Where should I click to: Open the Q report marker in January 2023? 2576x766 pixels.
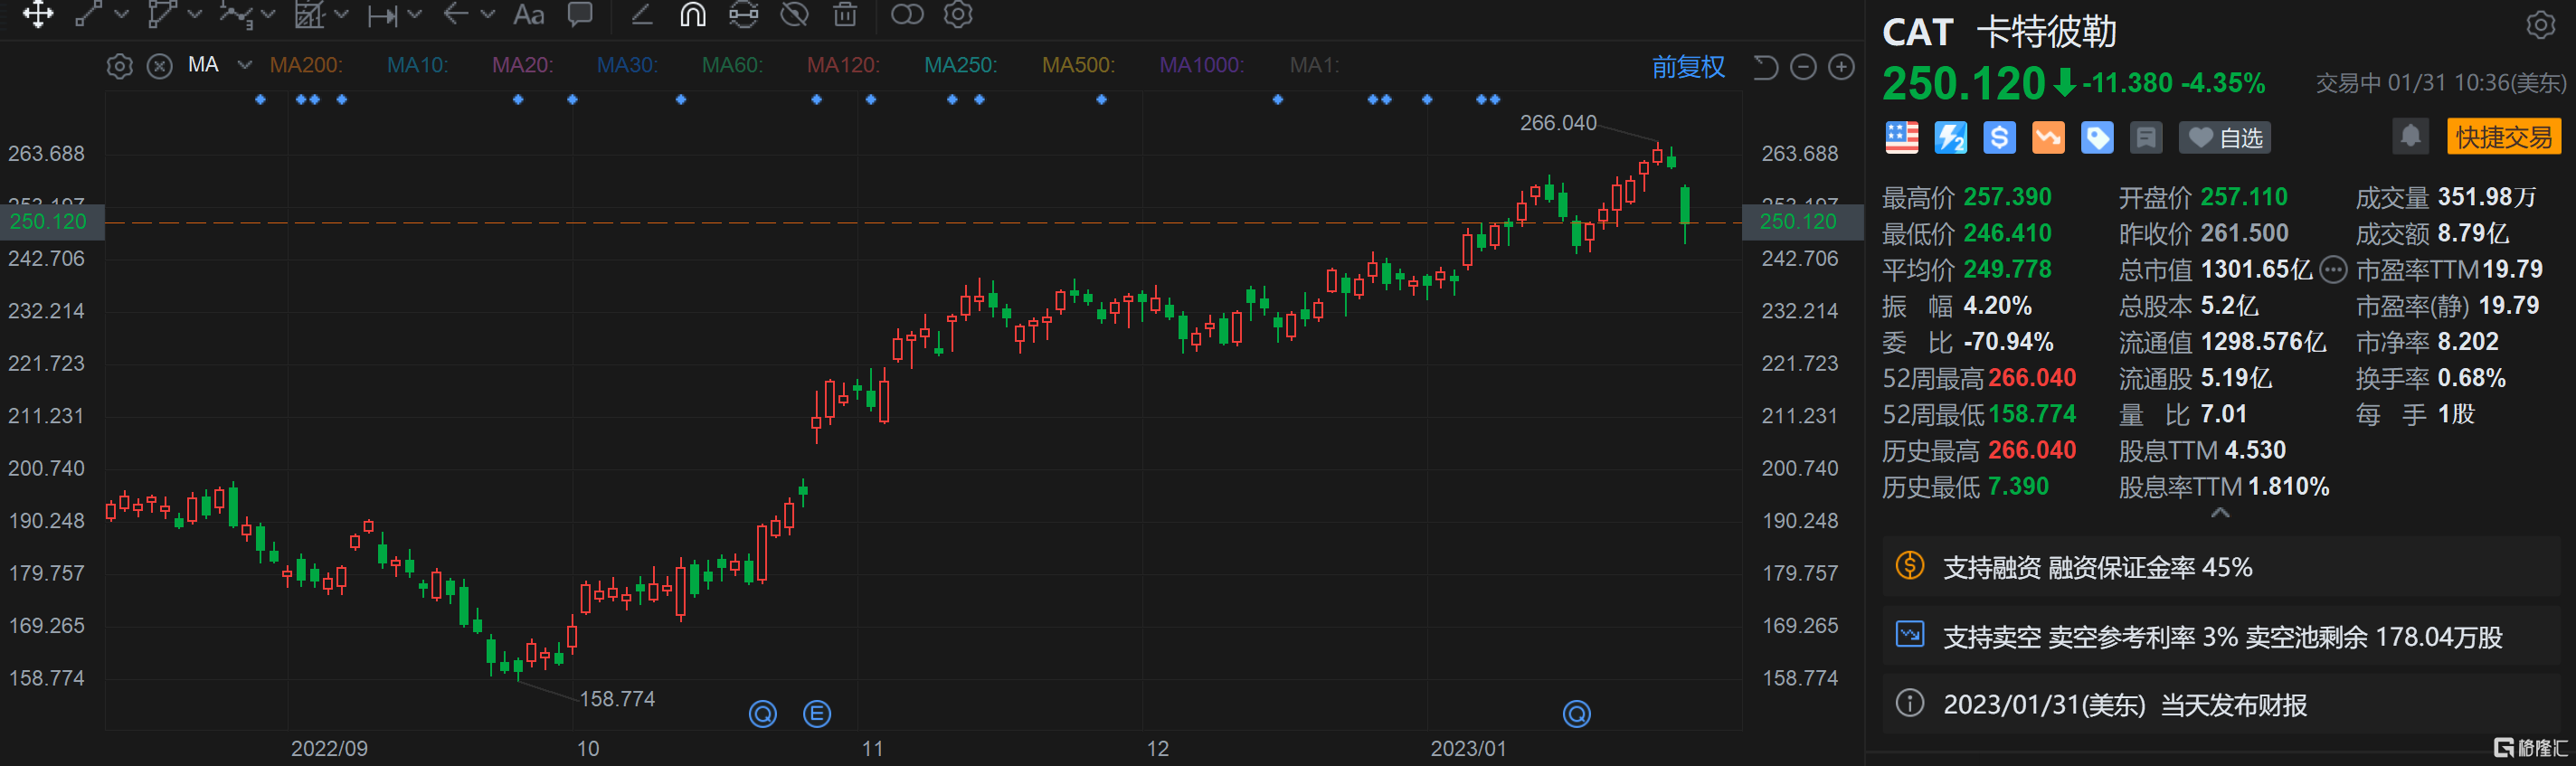coord(1577,714)
